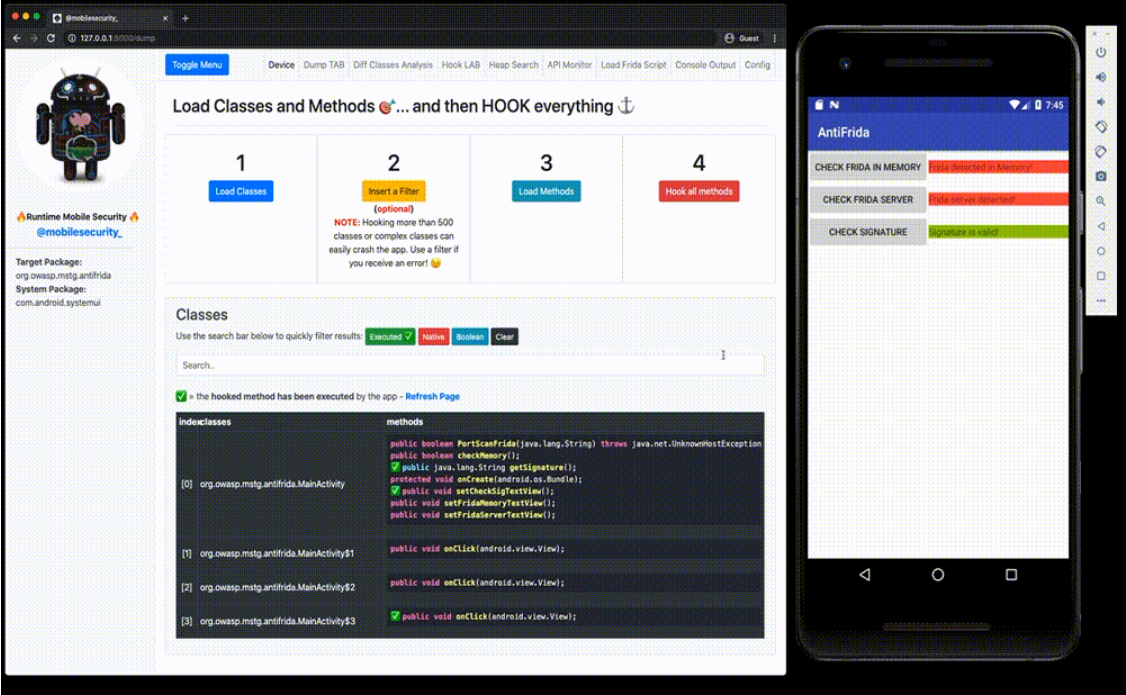Image resolution: width=1126 pixels, height=695 pixels.
Task: Tap the Android home circle button
Action: (938, 575)
